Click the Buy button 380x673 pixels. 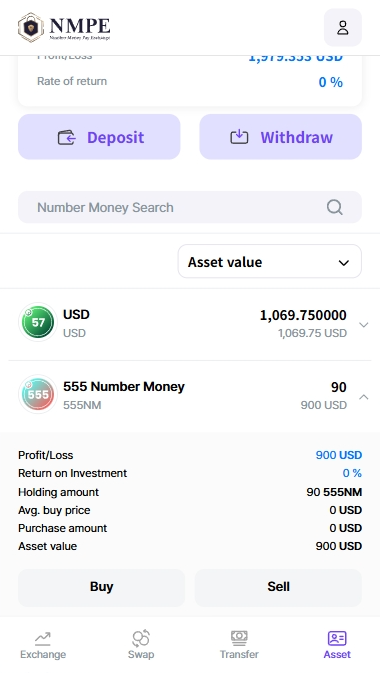[101, 587]
